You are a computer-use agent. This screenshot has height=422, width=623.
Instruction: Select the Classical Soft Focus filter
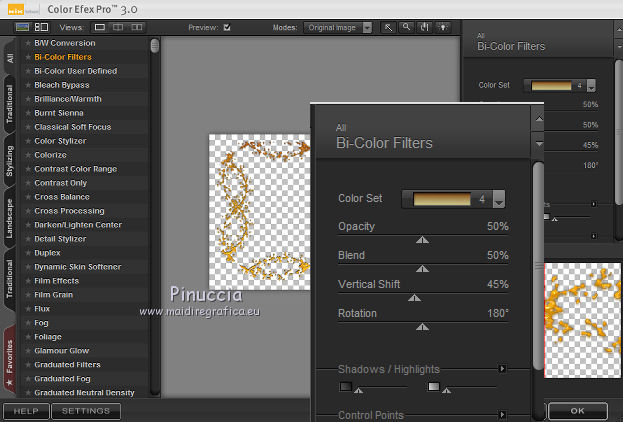[x=73, y=127]
